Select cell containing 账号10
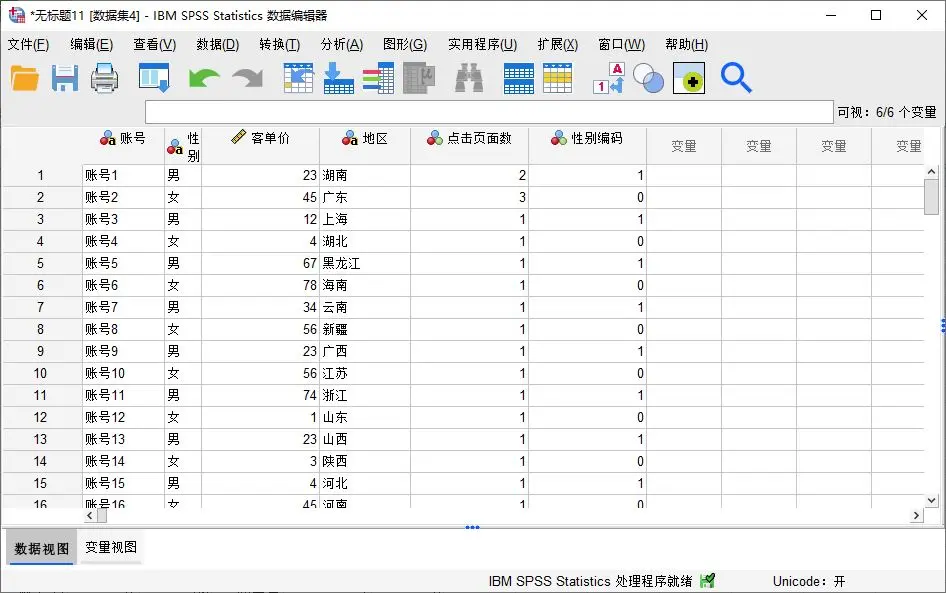The image size is (946, 593). [x=123, y=373]
